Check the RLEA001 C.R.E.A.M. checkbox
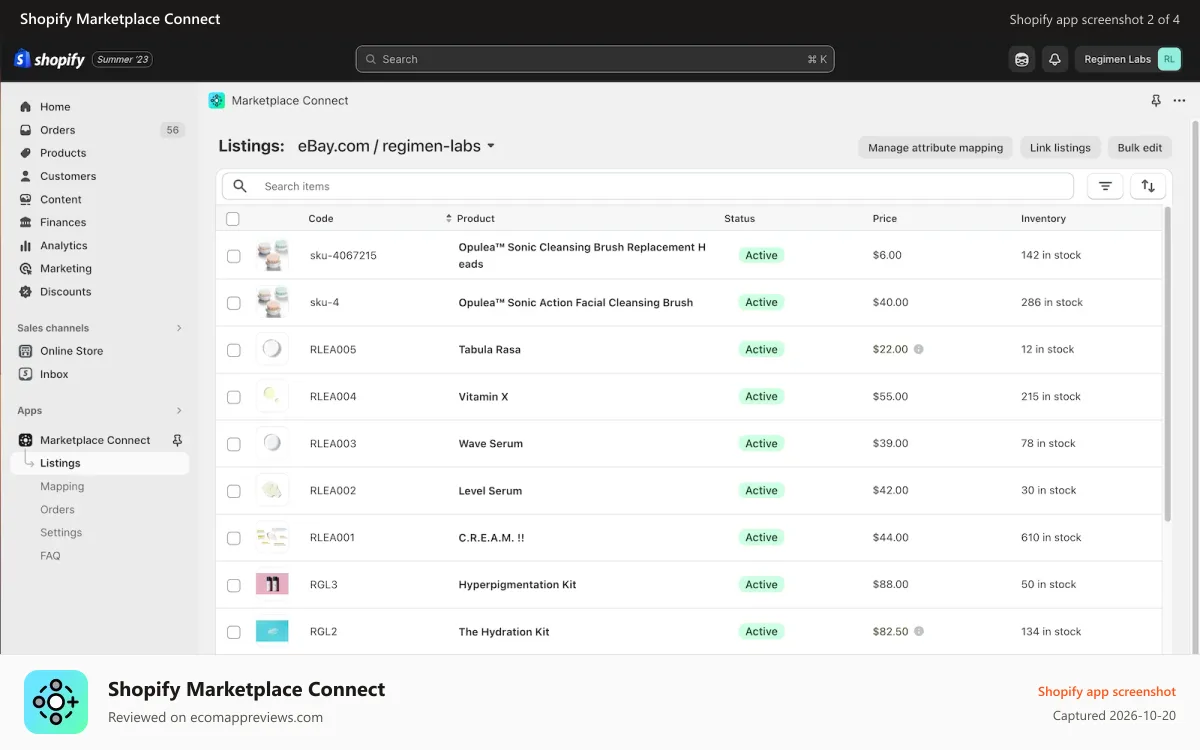Image resolution: width=1200 pixels, height=750 pixels. [233, 538]
